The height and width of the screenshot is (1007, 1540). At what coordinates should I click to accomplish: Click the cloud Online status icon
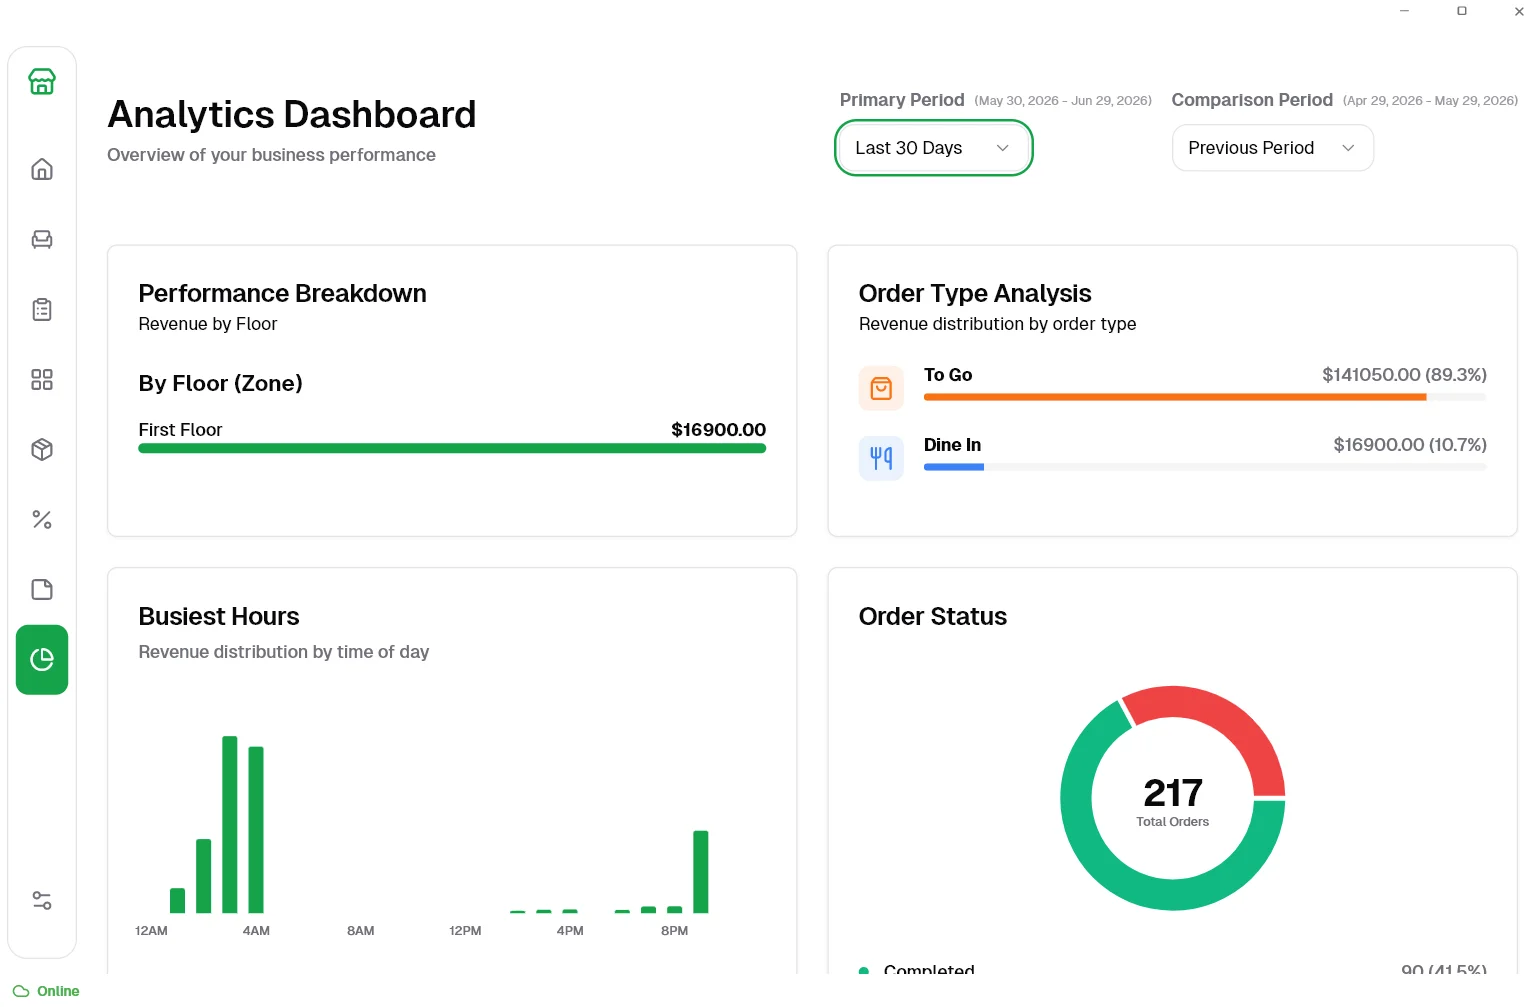coord(21,991)
